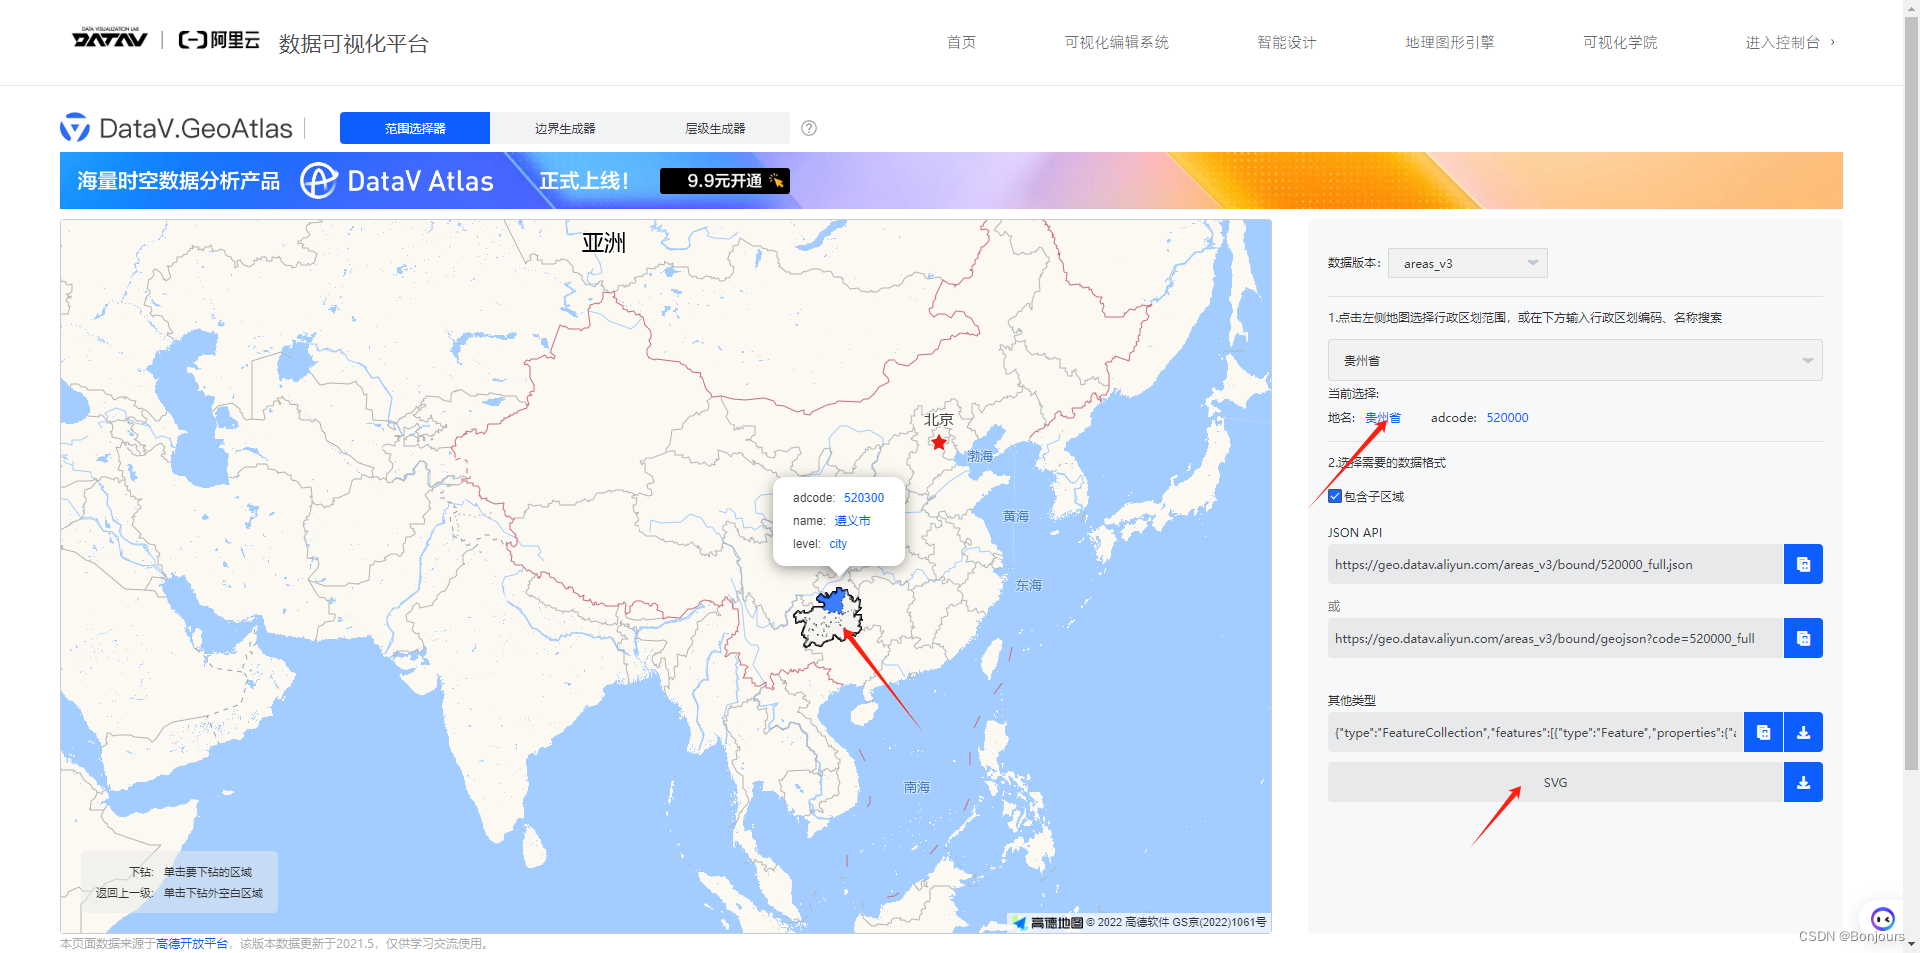Switch to the 范围选择器 tab

[x=415, y=128]
